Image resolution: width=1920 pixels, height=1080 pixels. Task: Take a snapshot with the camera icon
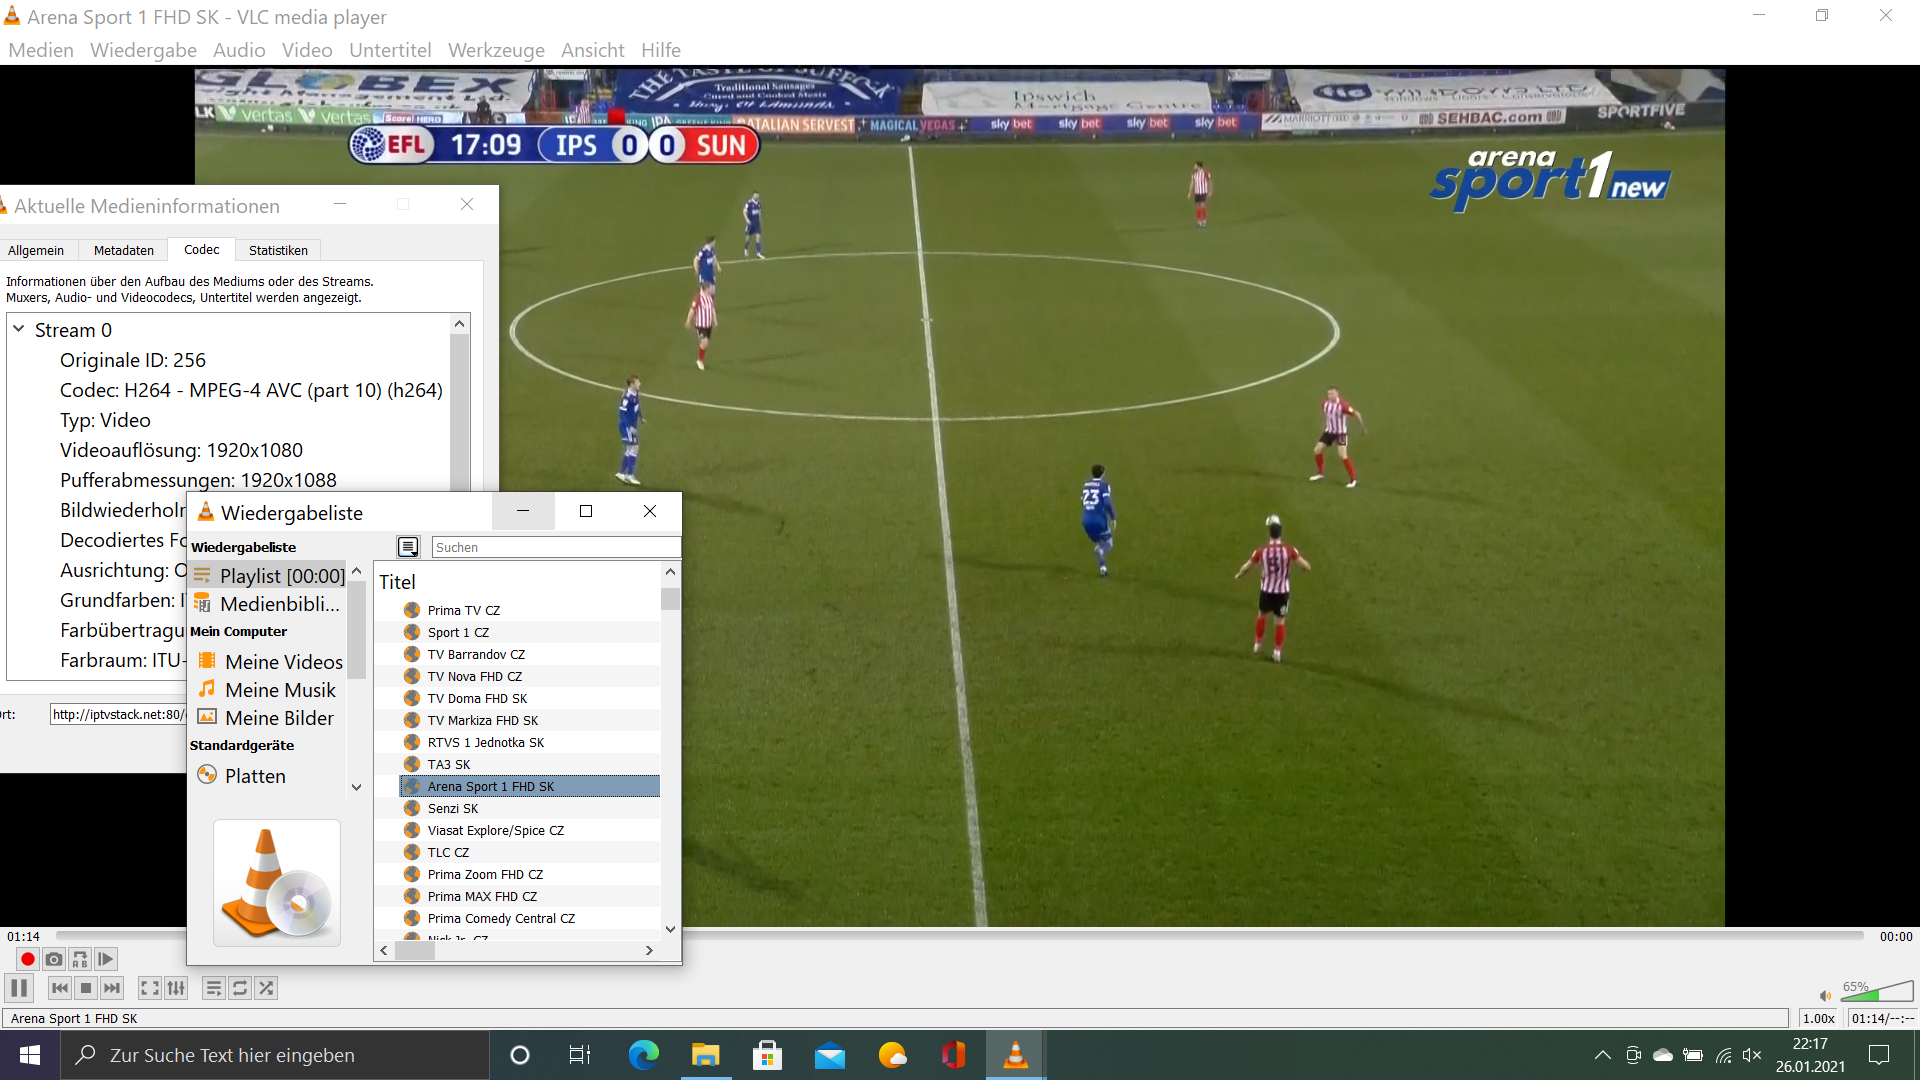pos(54,959)
